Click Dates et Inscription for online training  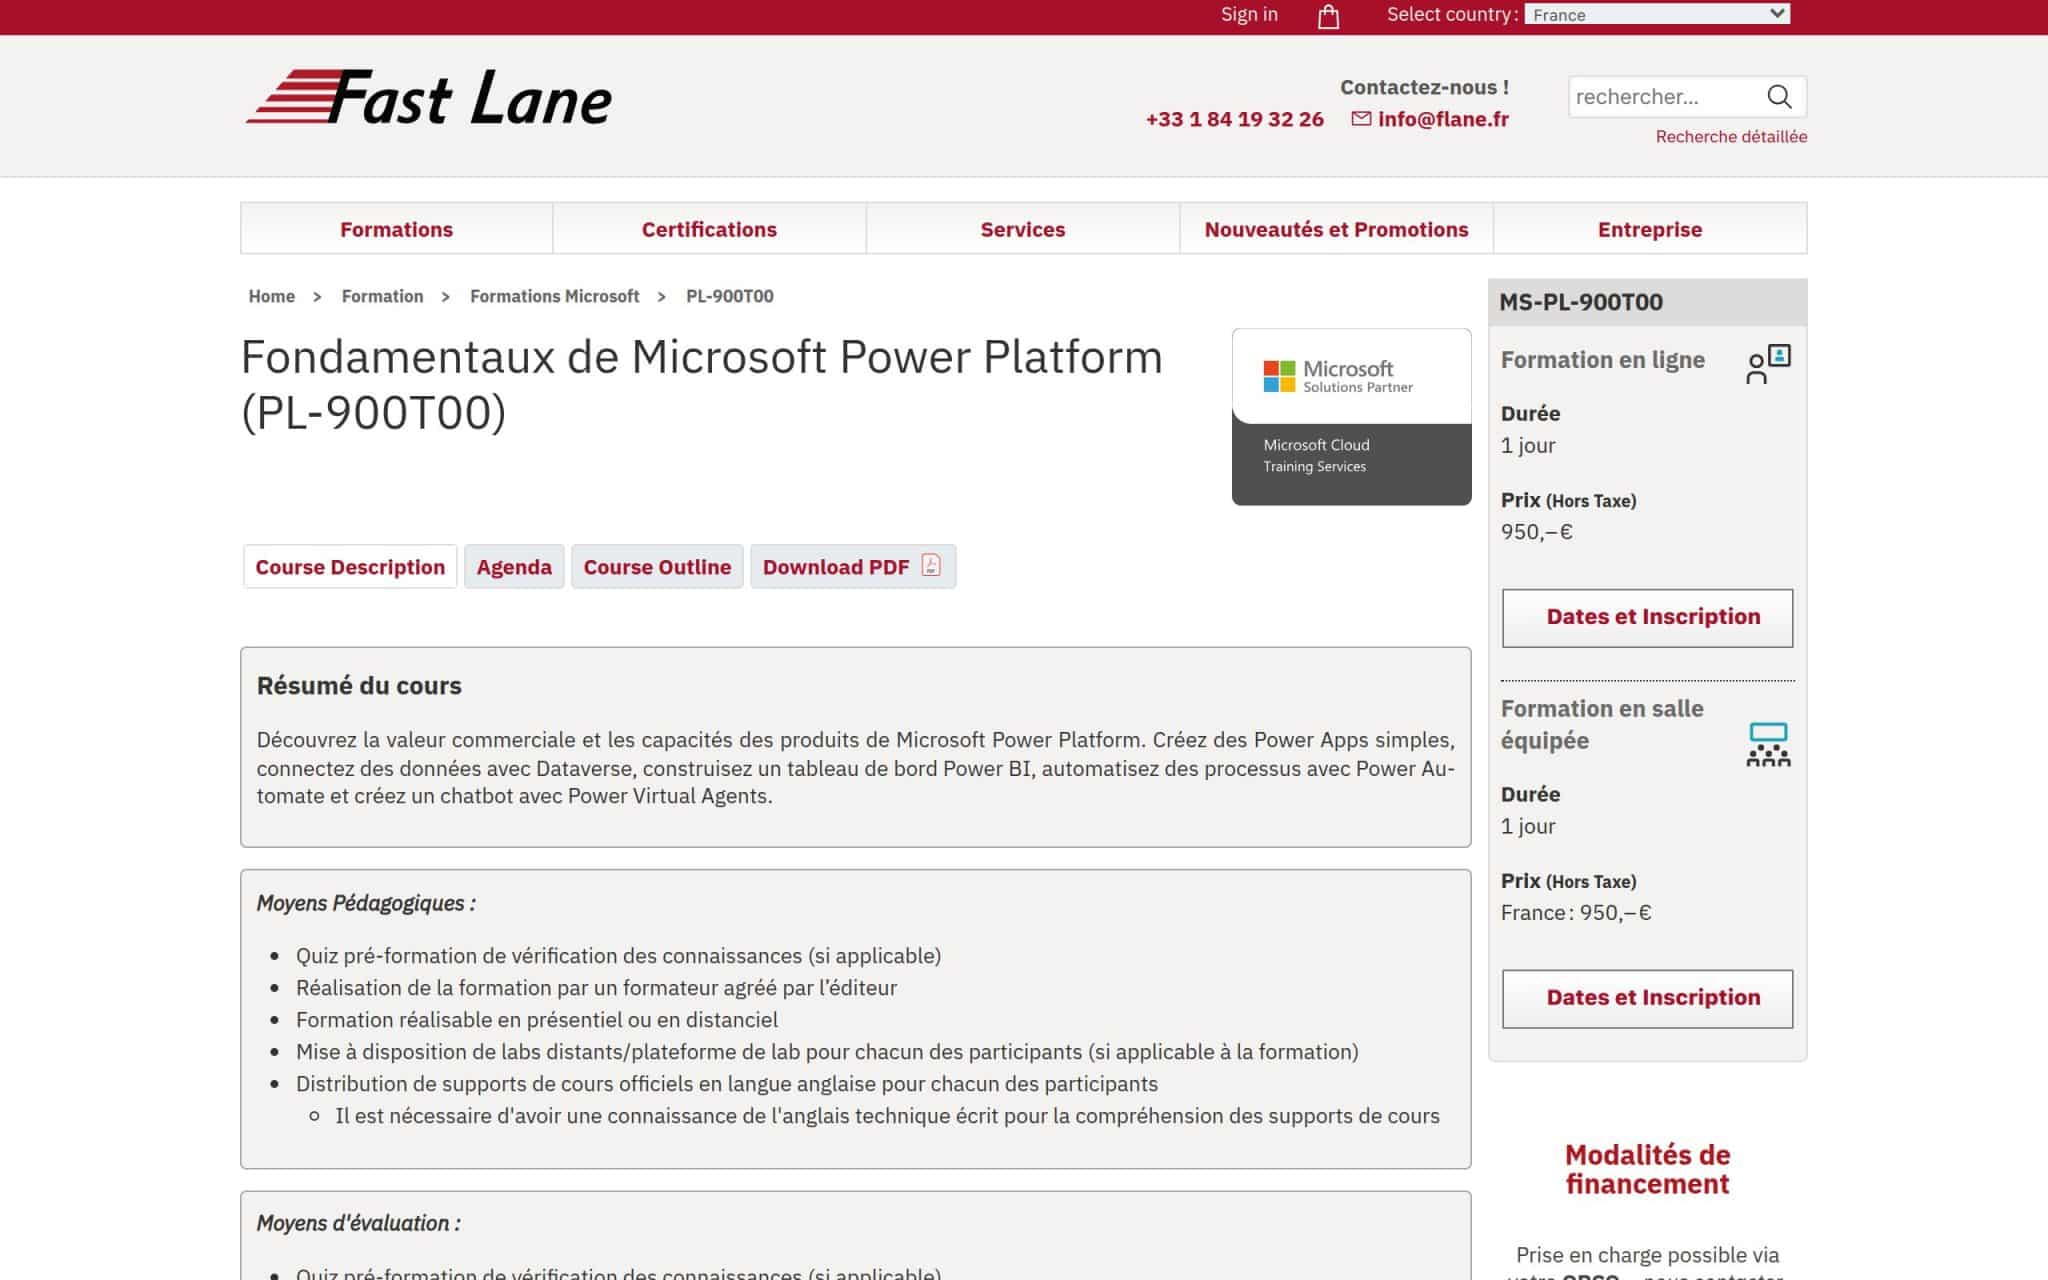(1647, 617)
